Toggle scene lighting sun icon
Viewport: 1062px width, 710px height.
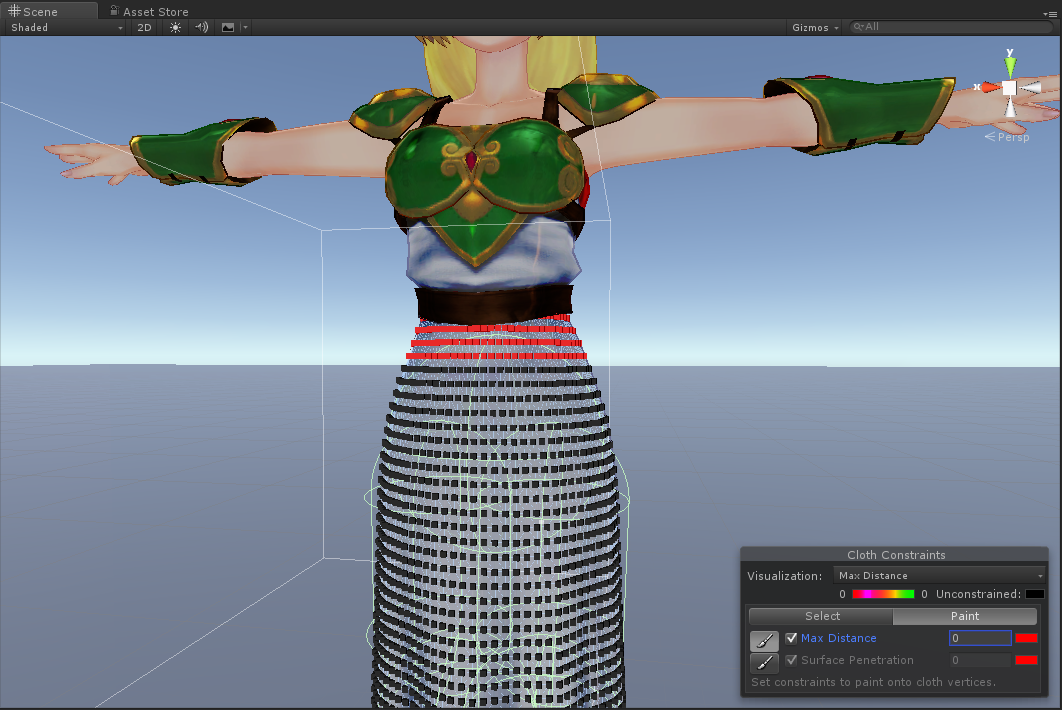pos(175,27)
